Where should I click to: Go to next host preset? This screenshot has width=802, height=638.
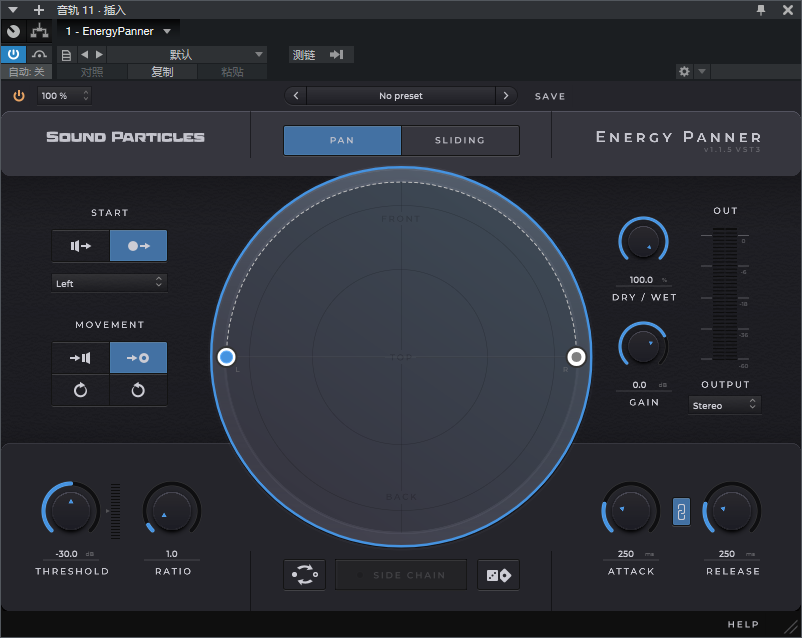tap(99, 54)
